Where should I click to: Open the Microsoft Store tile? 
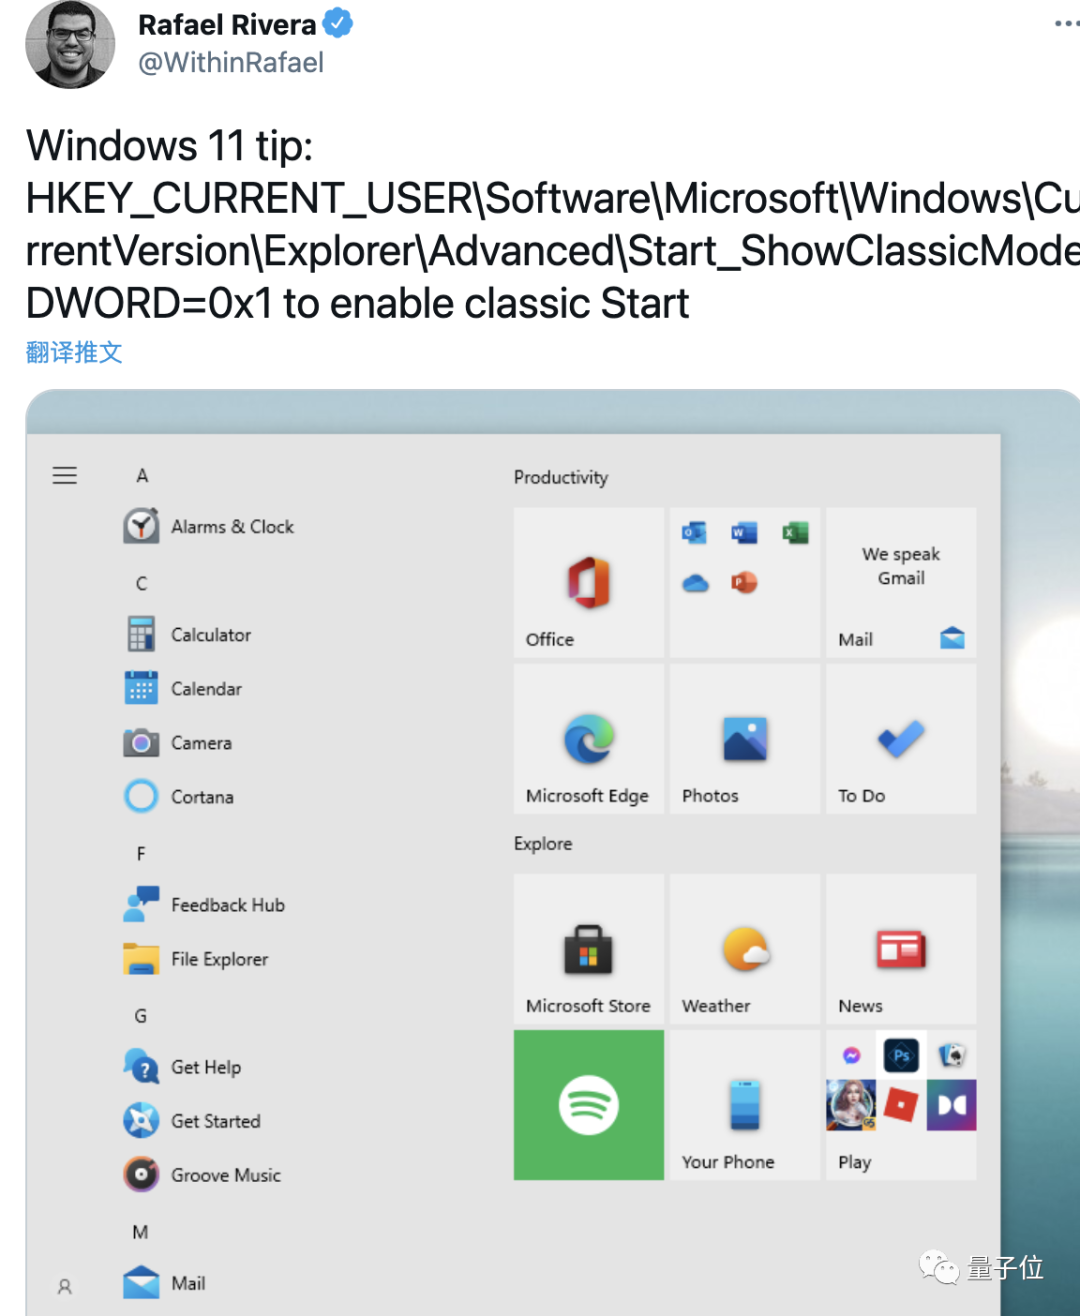[x=589, y=949]
